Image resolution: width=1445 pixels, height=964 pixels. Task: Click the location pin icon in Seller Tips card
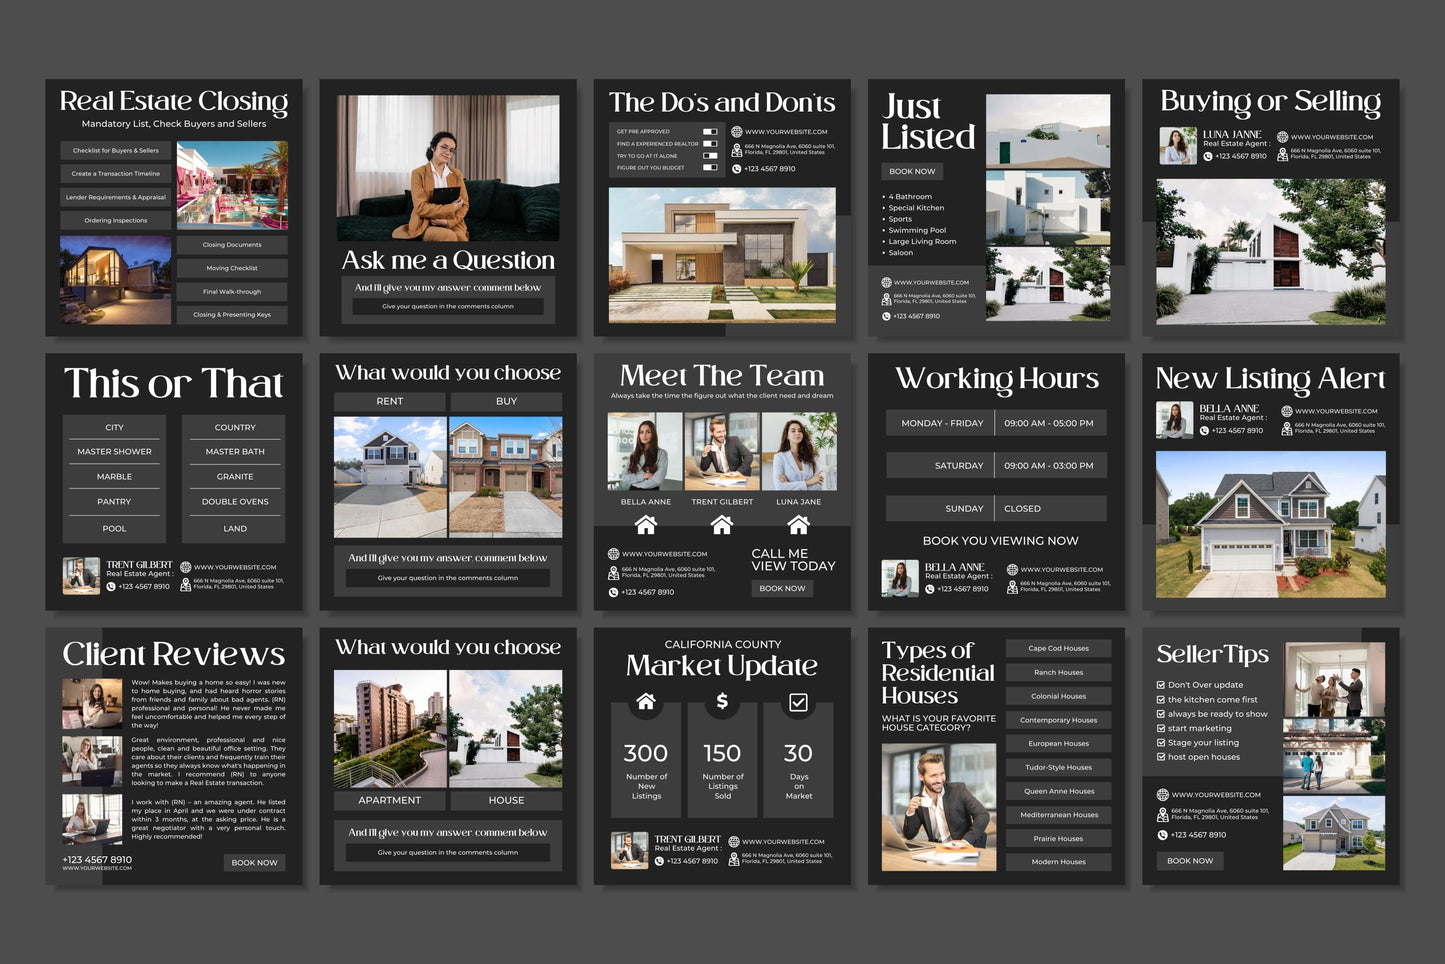coord(1162,813)
